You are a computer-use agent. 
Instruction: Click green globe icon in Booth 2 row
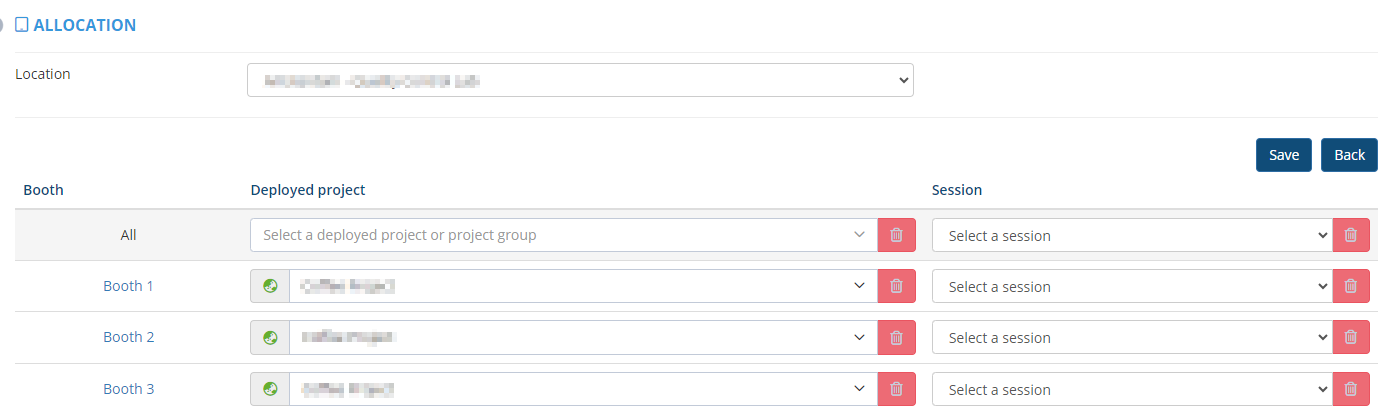(x=270, y=338)
